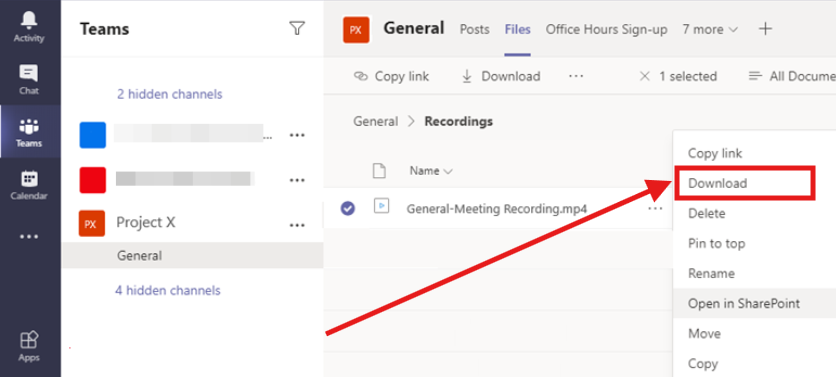
Task: Show the 2 hidden channels
Action: 170,94
